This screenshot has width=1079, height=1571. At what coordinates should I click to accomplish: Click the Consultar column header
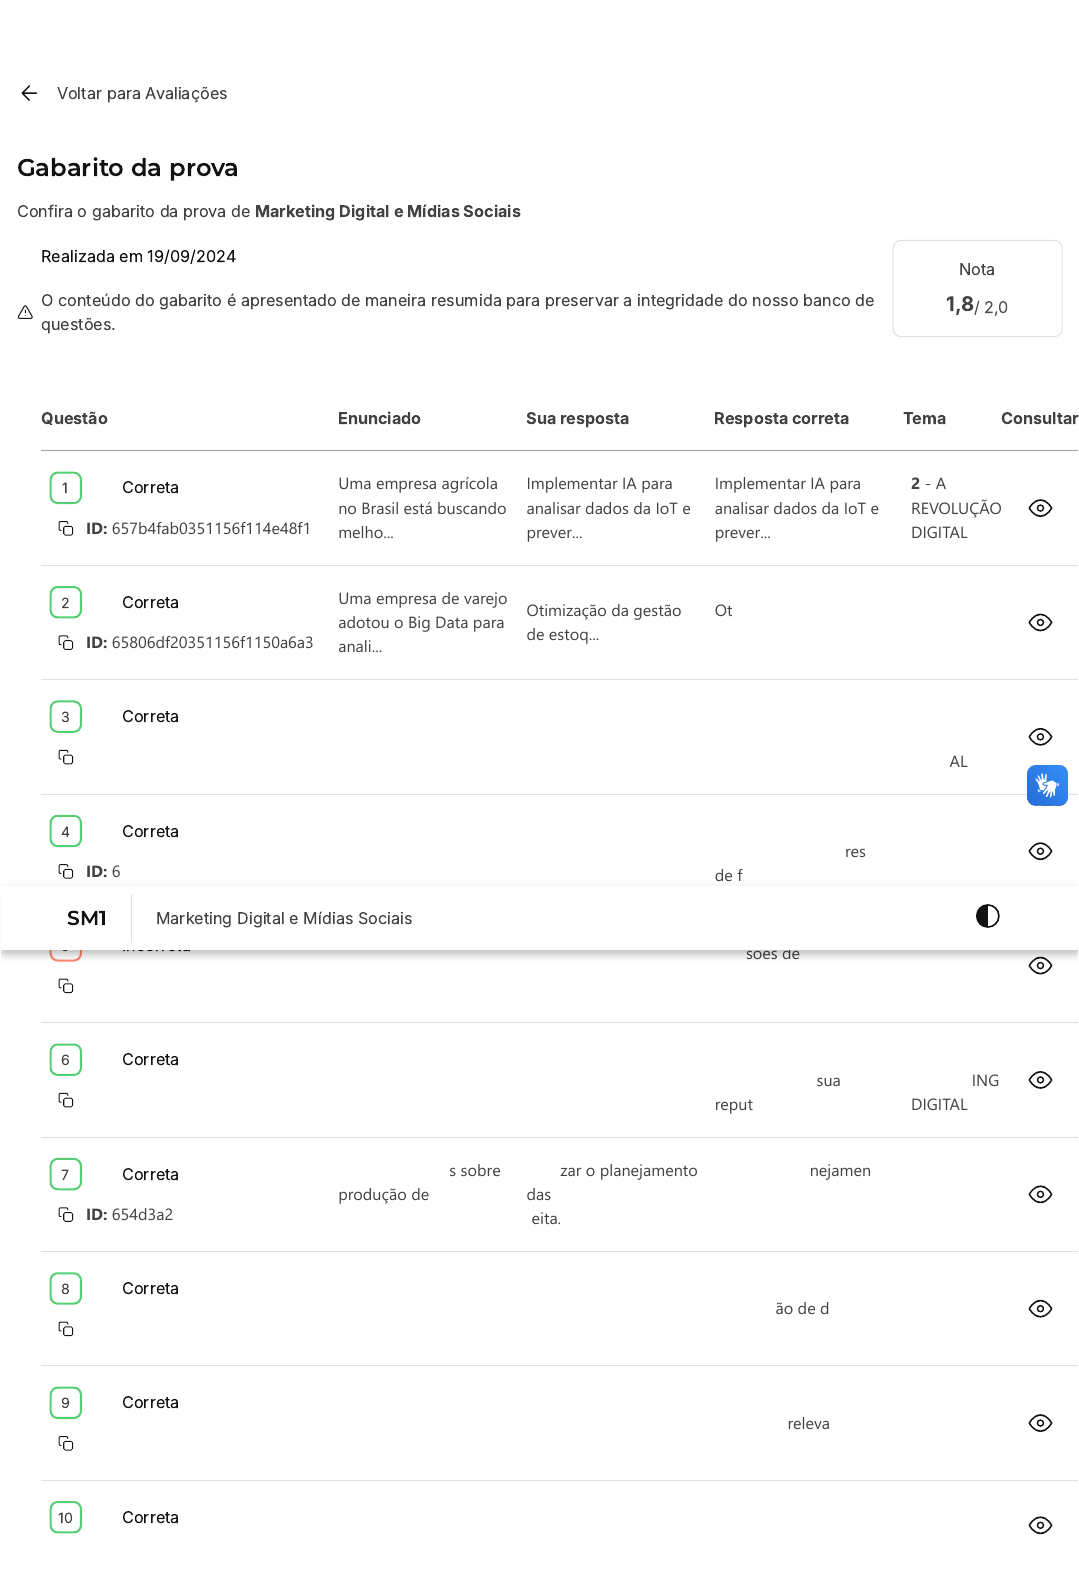coord(1038,418)
